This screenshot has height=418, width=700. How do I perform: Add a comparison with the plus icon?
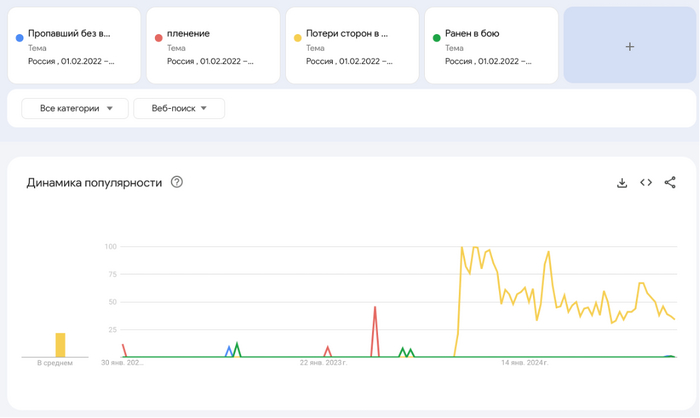(x=629, y=46)
